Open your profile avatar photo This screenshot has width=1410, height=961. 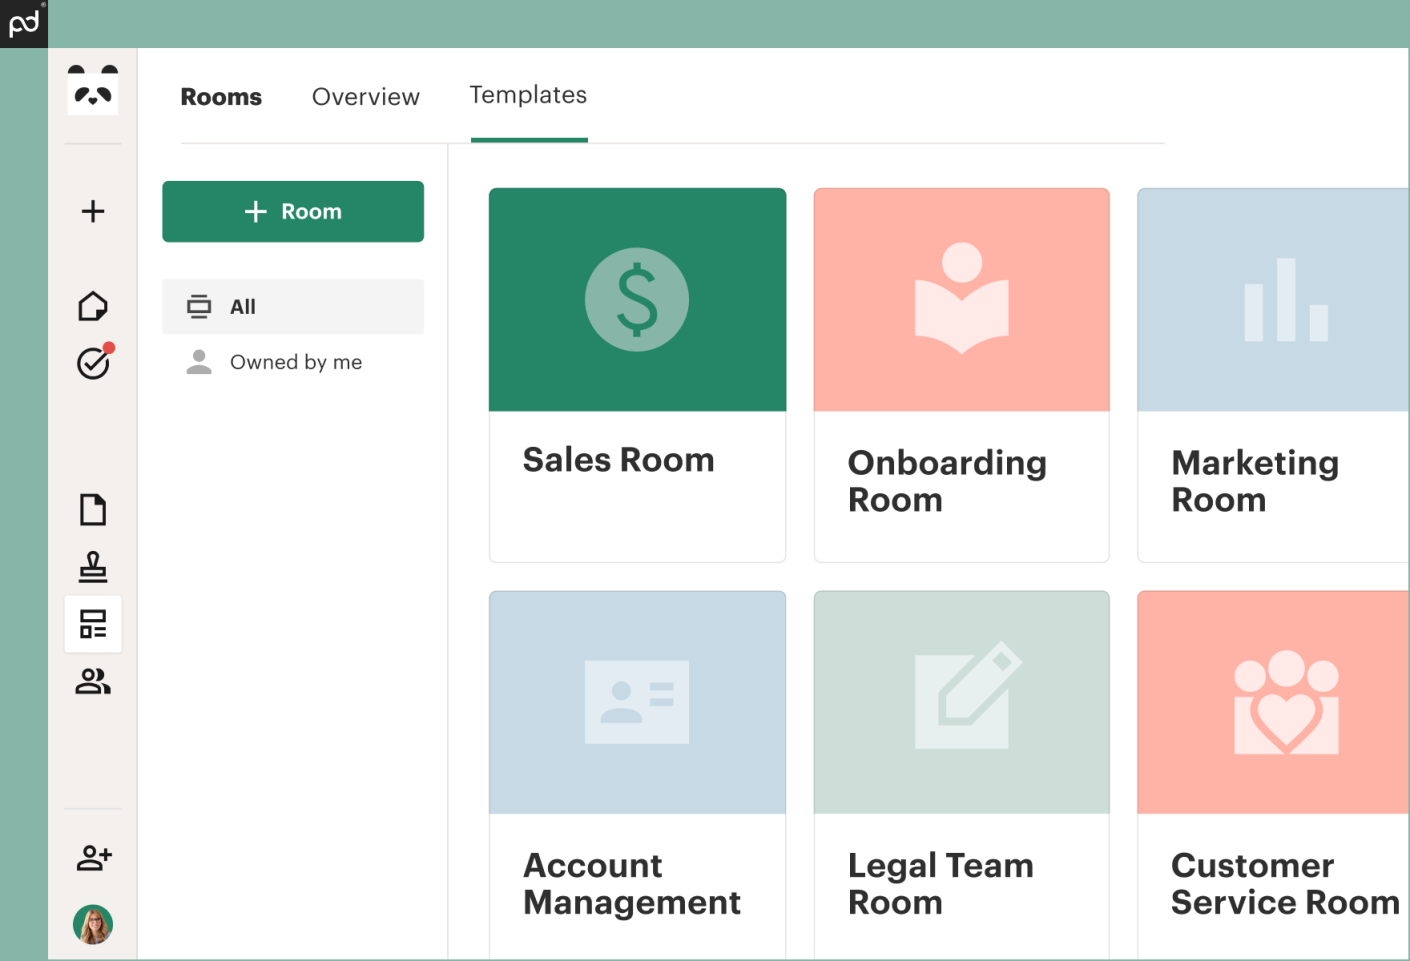pos(93,925)
